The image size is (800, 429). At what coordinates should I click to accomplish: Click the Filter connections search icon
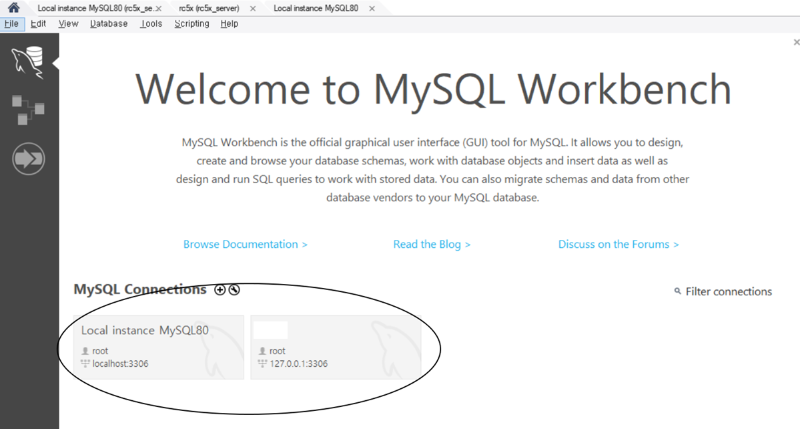[x=677, y=292]
